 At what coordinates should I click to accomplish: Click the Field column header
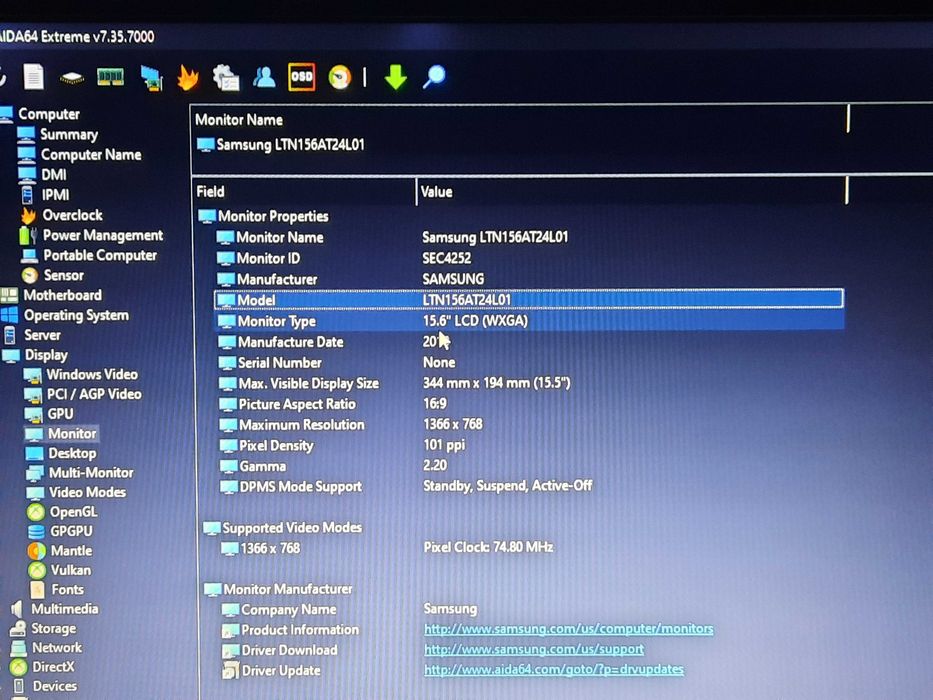304,192
